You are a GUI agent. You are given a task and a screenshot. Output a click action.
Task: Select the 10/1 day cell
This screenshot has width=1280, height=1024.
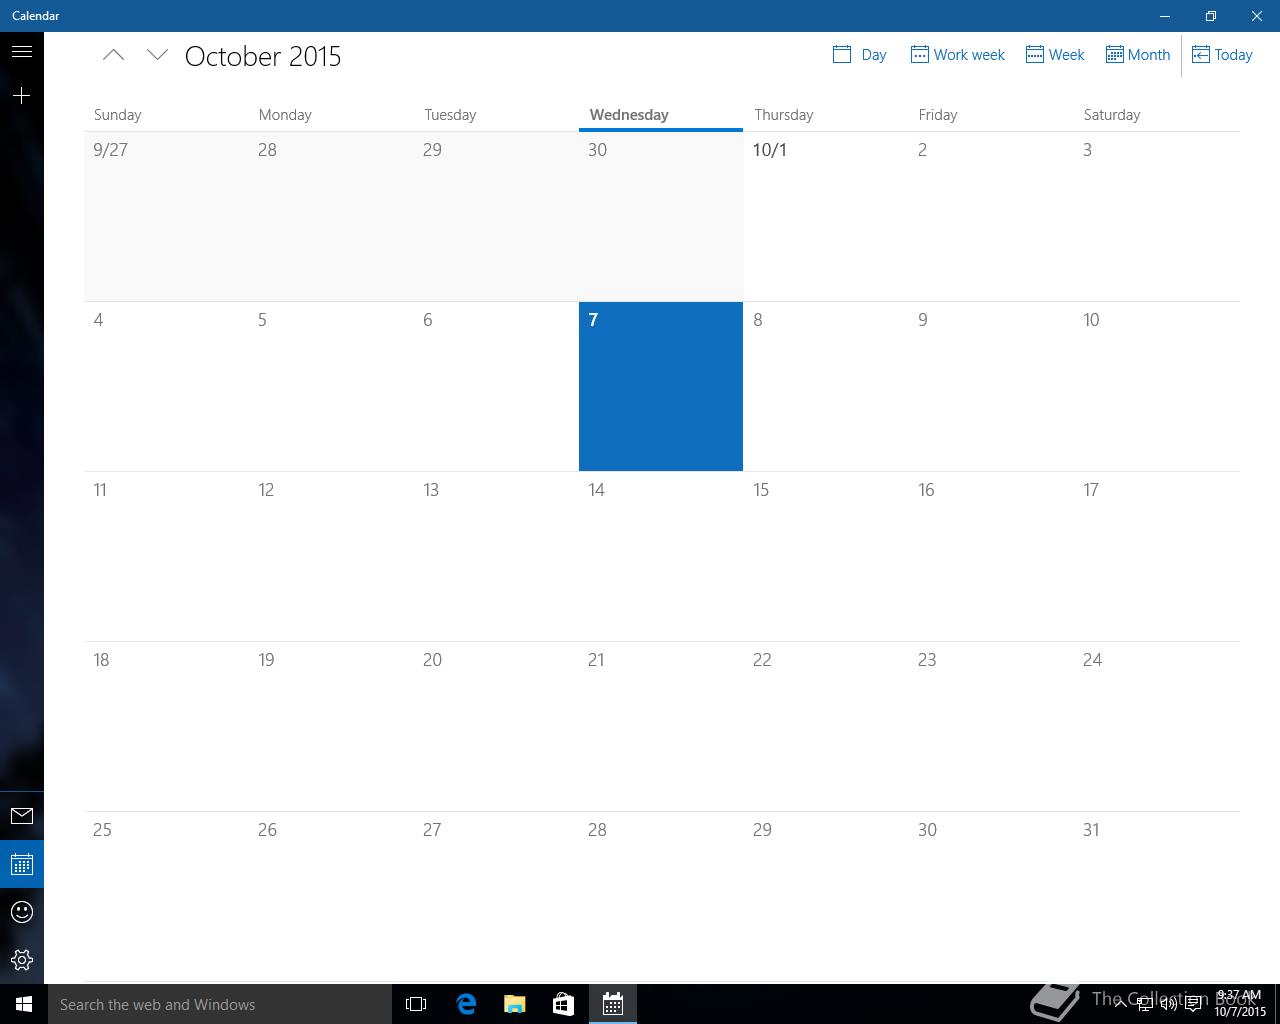tap(826, 216)
